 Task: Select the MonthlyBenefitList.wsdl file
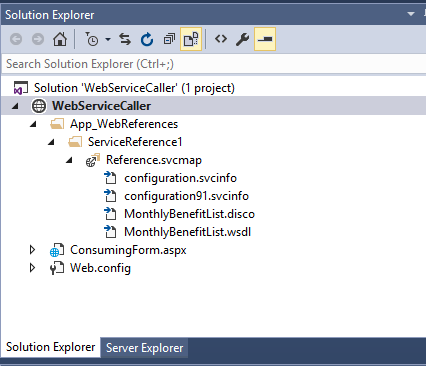[x=187, y=232]
